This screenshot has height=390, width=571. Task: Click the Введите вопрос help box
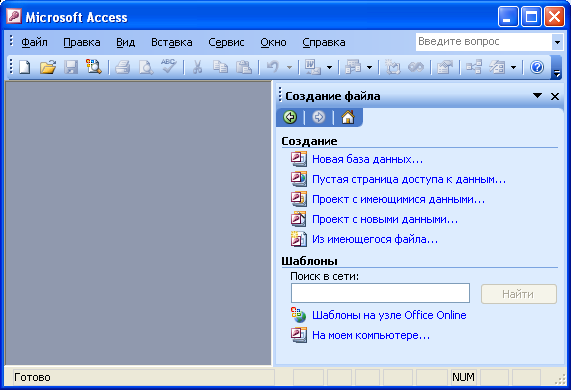click(484, 42)
